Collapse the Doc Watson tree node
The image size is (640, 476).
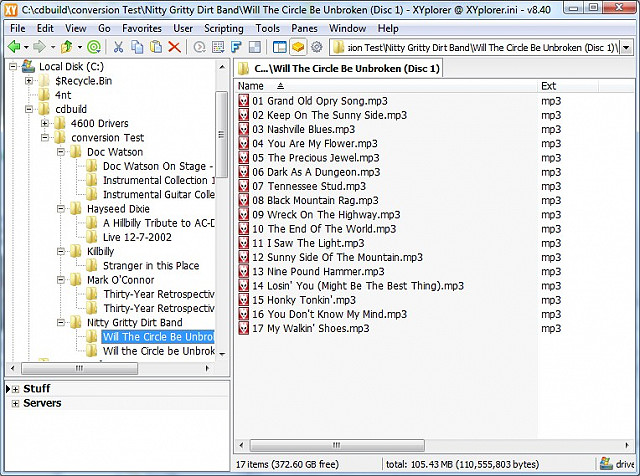click(x=60, y=152)
